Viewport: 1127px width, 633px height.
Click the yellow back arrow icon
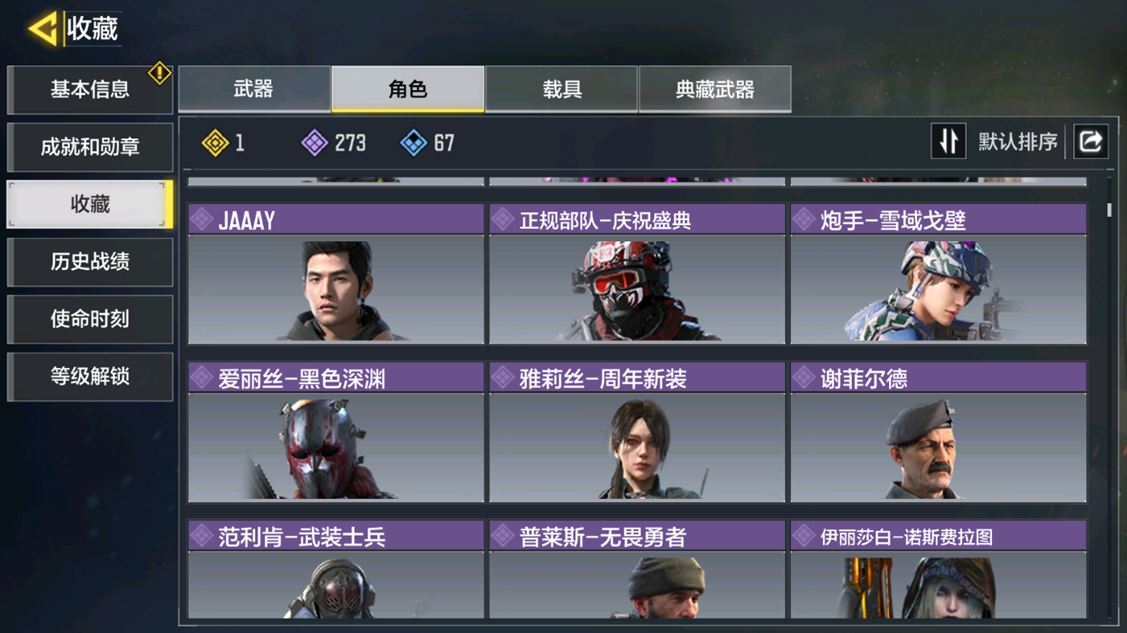[x=43, y=29]
